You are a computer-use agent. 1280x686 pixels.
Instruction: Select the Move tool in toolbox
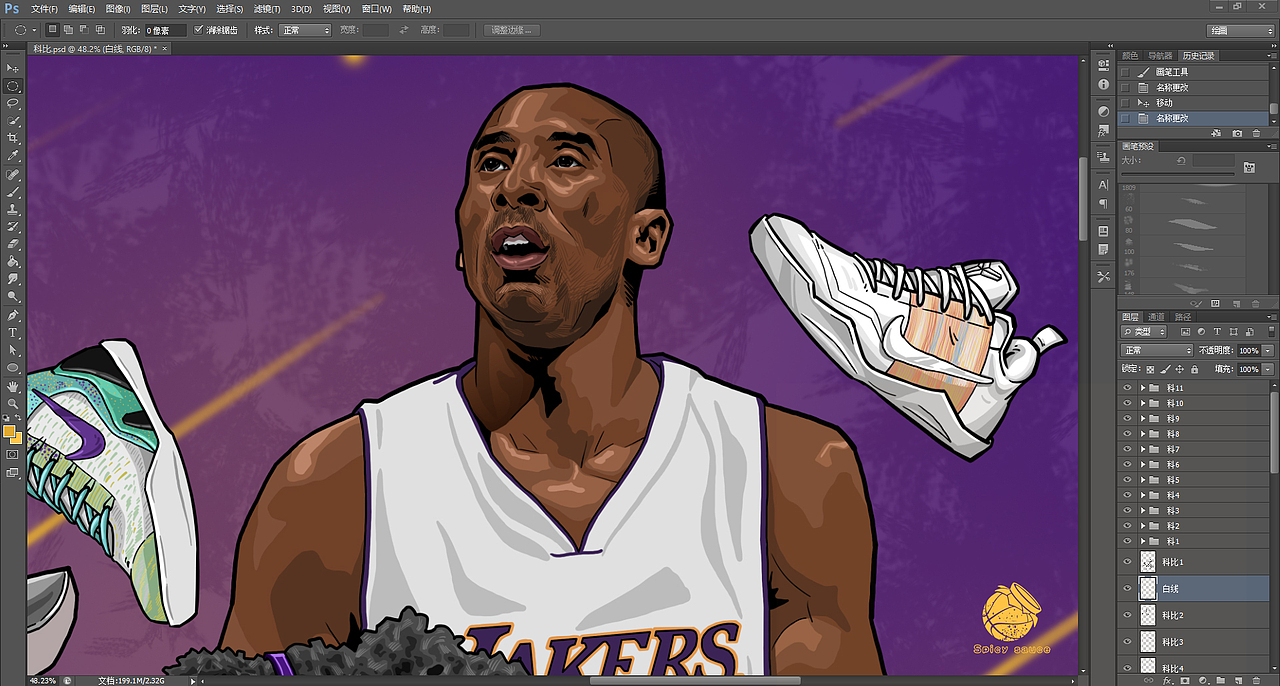13,67
